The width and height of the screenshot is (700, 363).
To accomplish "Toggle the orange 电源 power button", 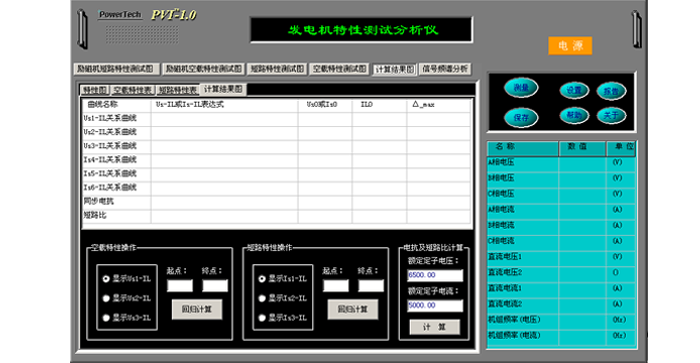I will pyautogui.click(x=570, y=46).
